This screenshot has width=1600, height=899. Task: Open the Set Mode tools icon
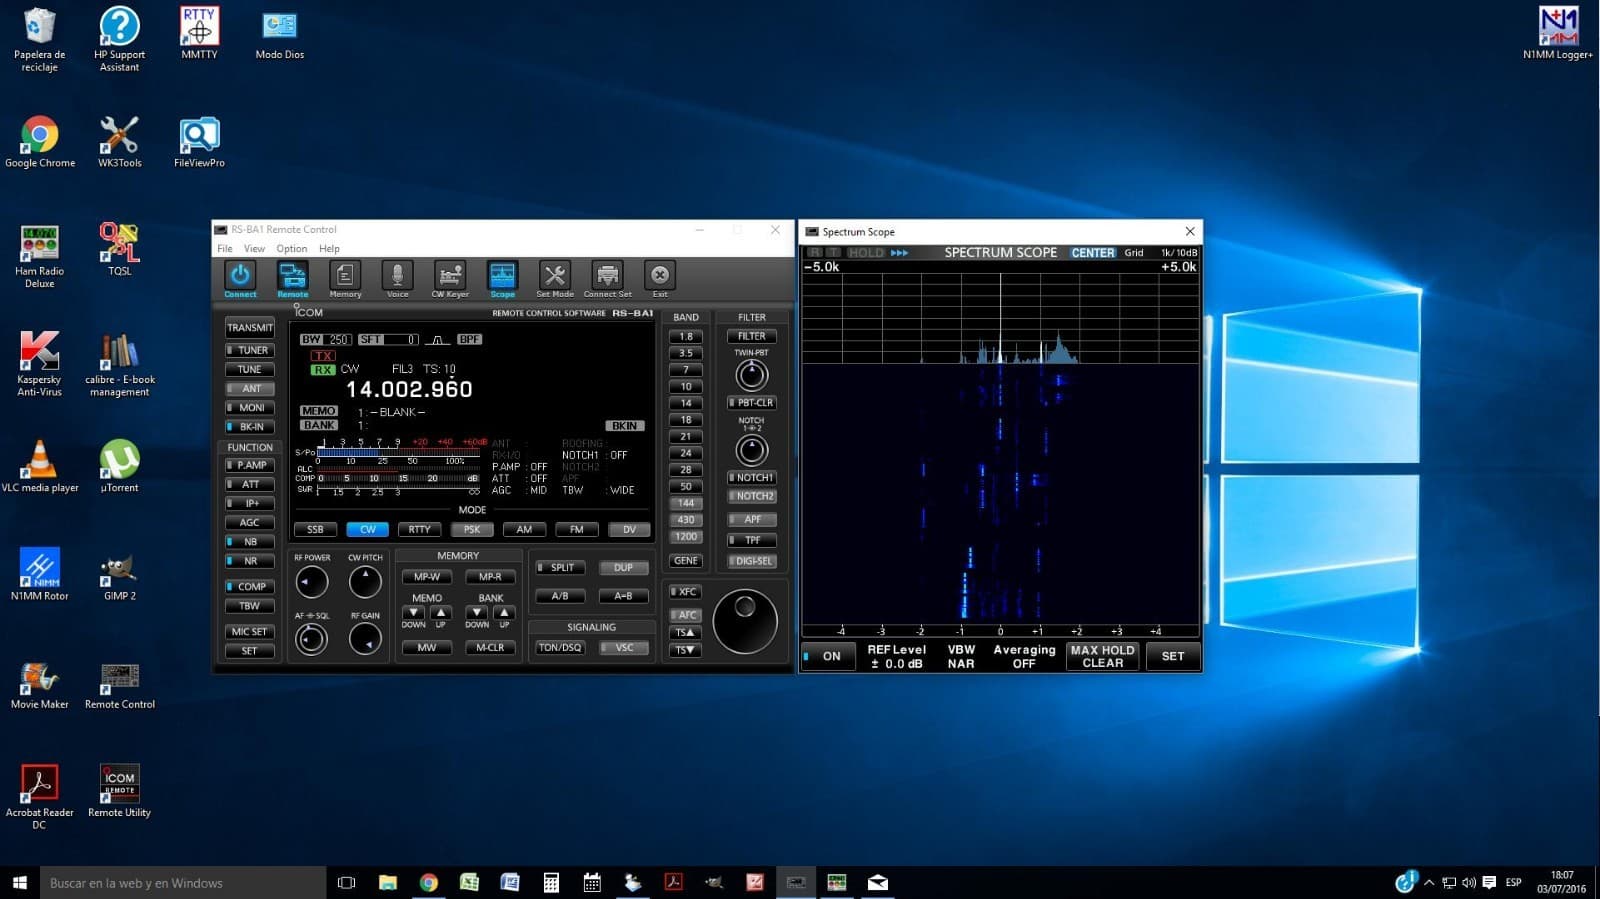click(555, 277)
